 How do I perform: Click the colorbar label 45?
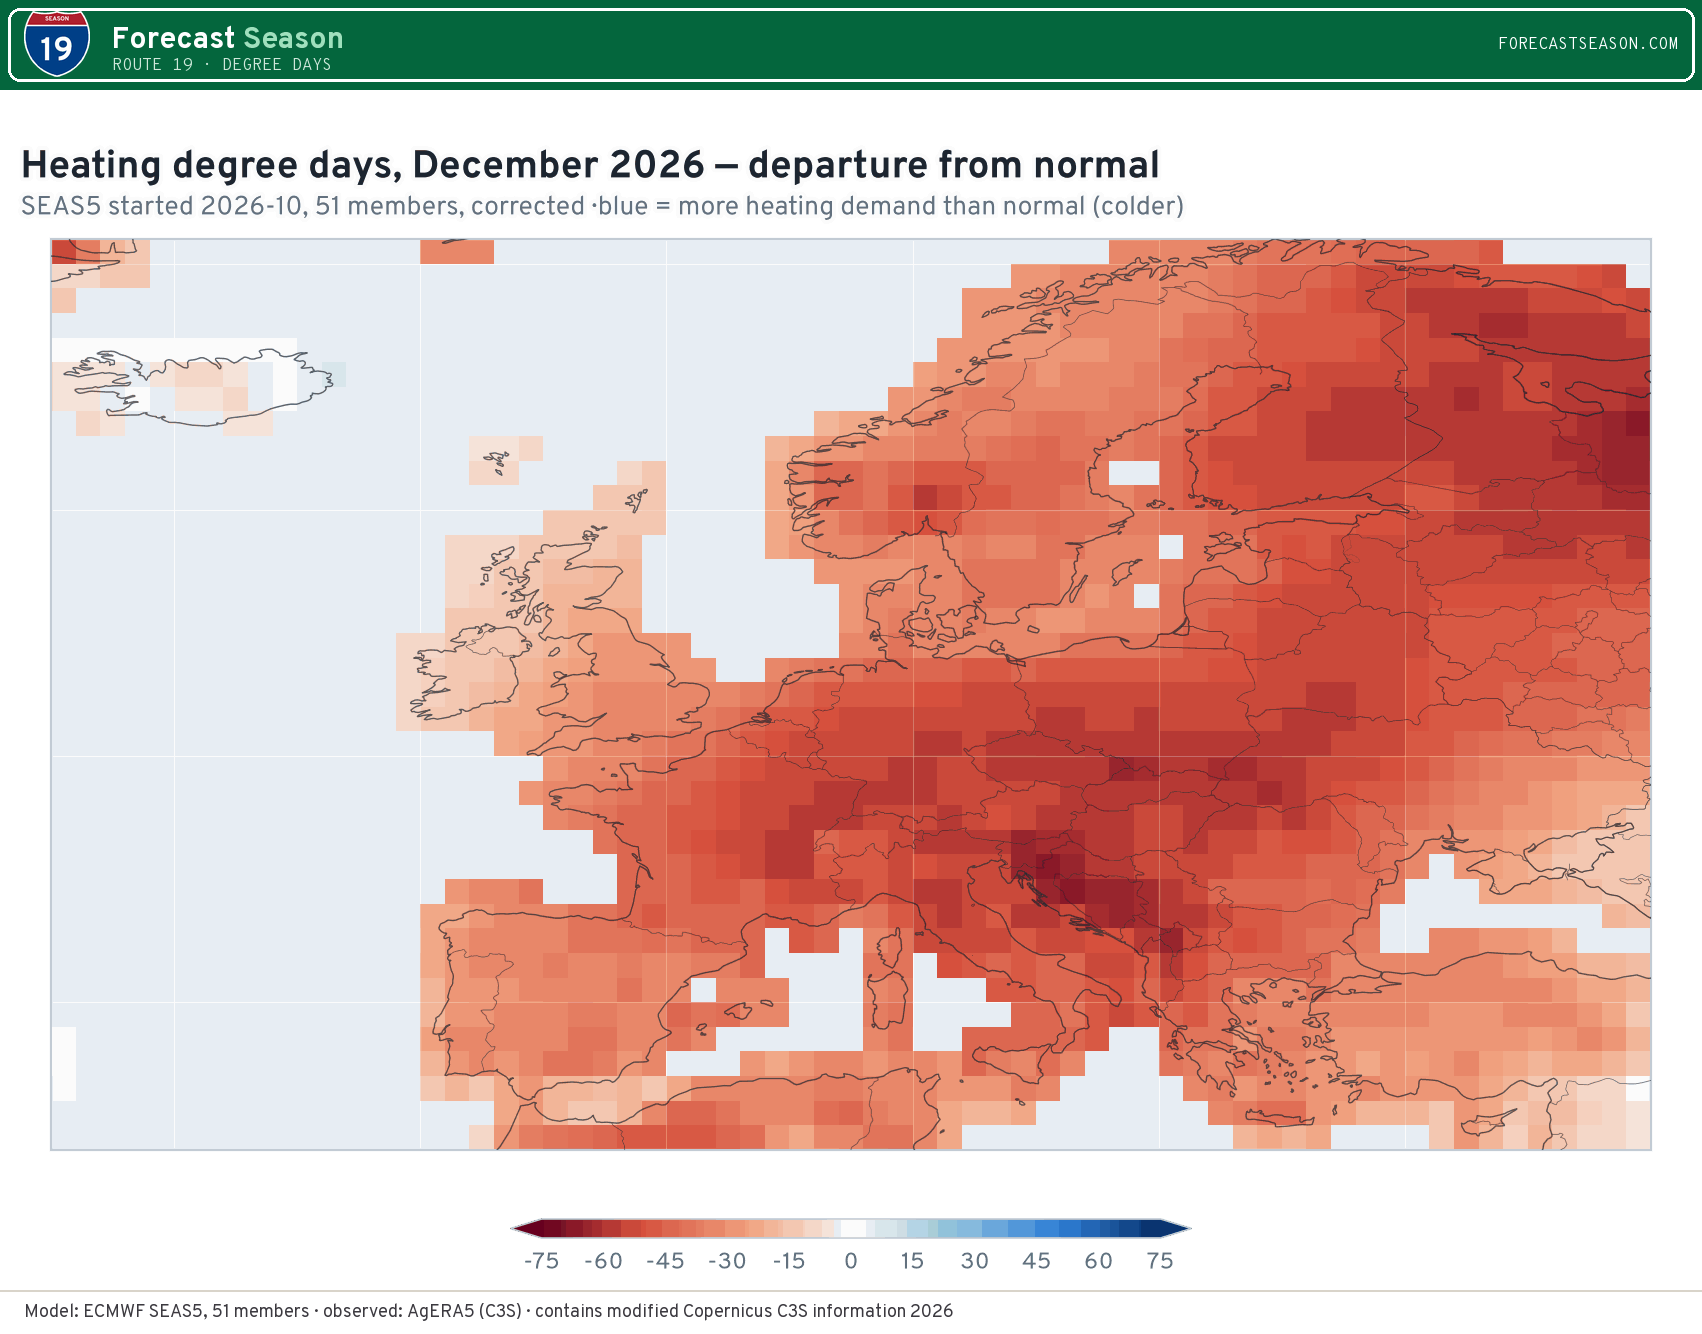1037,1260
